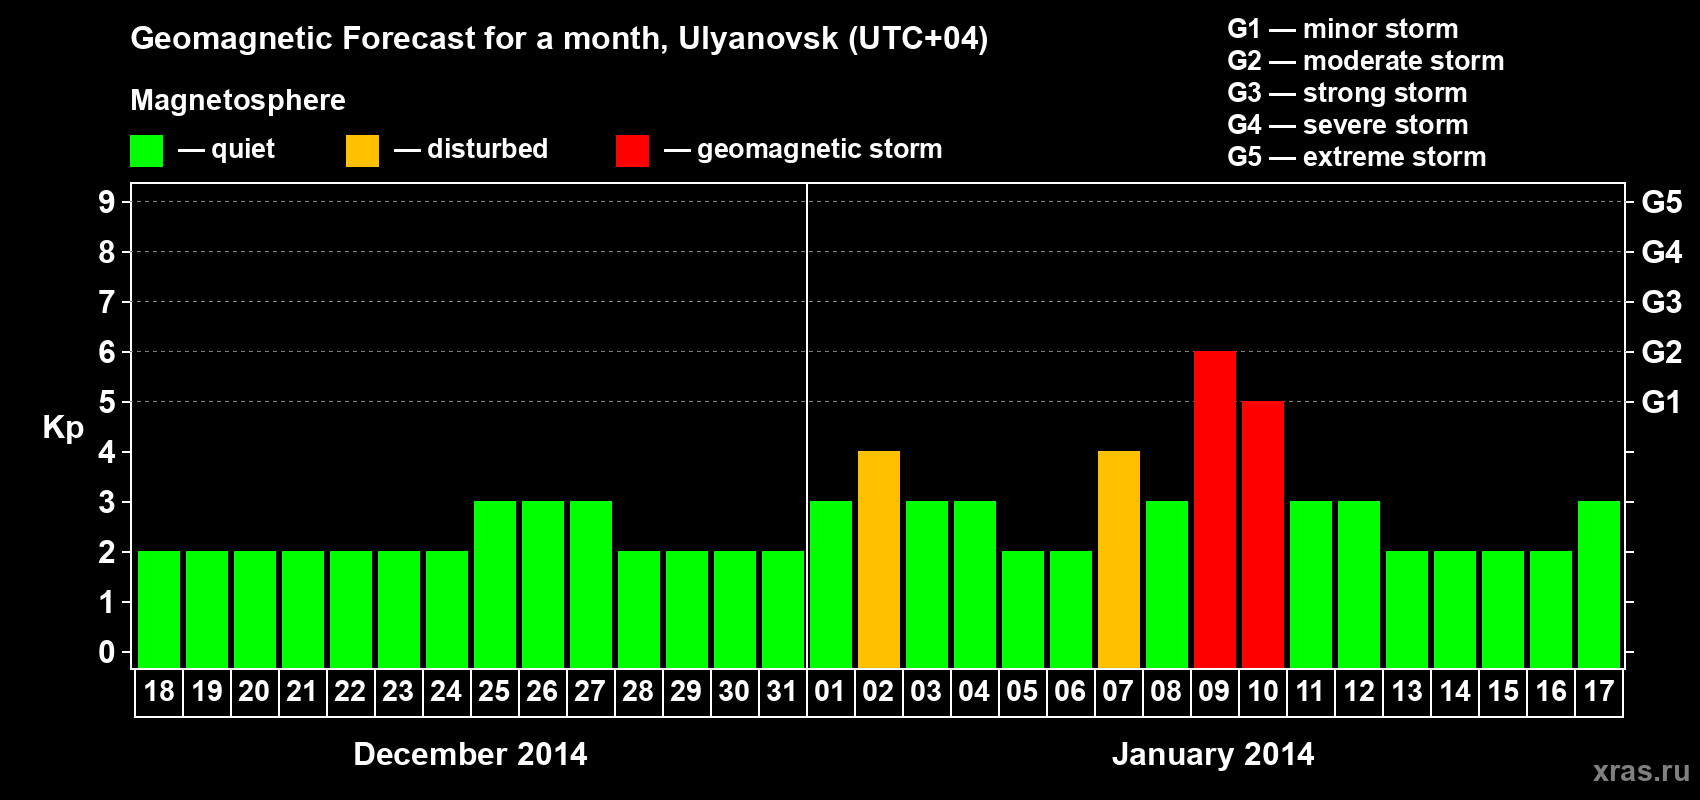Viewport: 1700px width, 800px height.
Task: Click the Magnetosphere heading
Action: 238,100
